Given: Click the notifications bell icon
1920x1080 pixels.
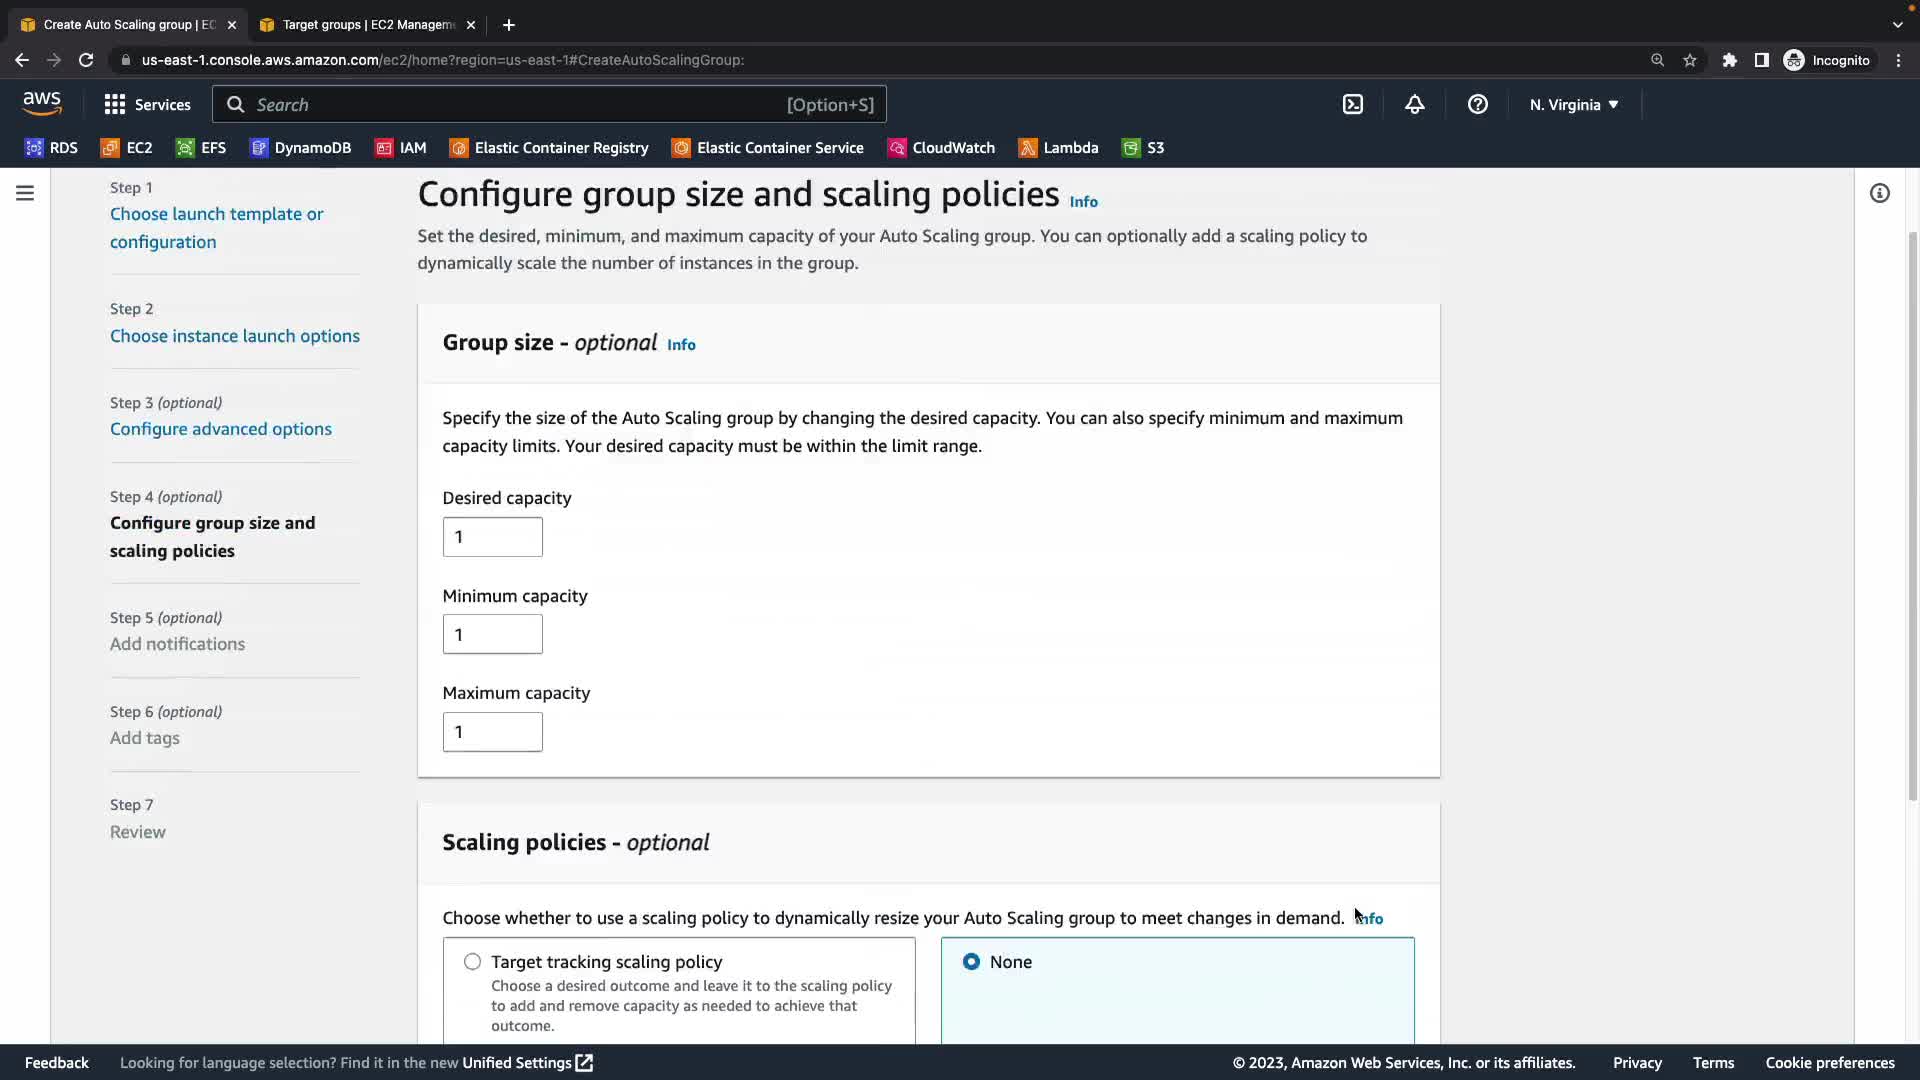Looking at the screenshot, I should 1414,104.
